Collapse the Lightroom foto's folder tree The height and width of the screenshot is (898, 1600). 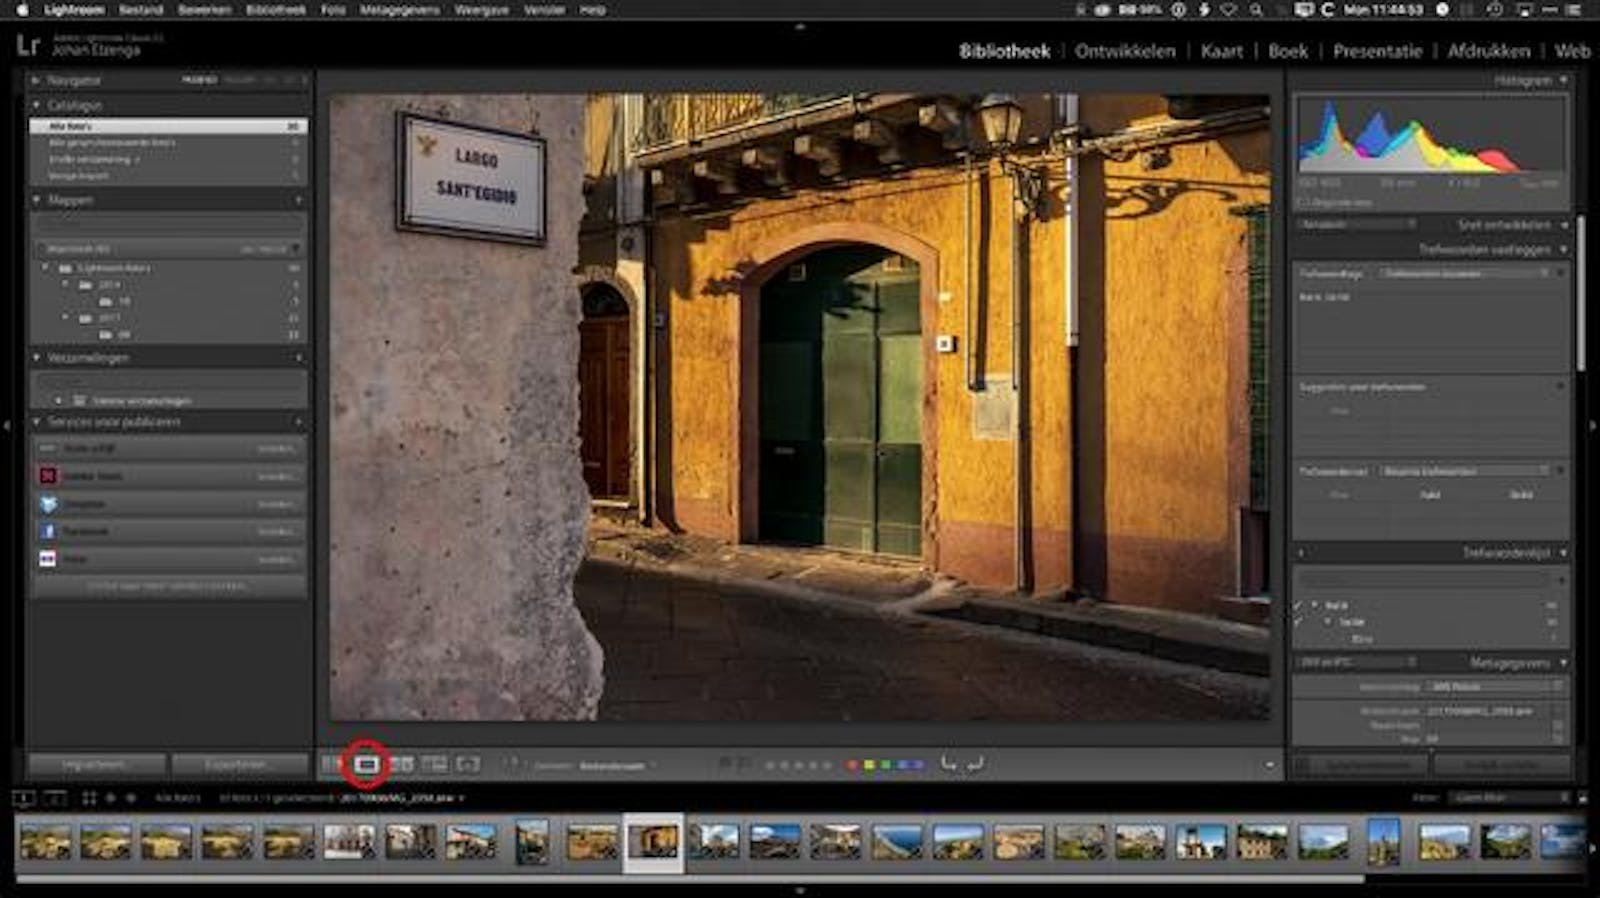[x=46, y=268]
